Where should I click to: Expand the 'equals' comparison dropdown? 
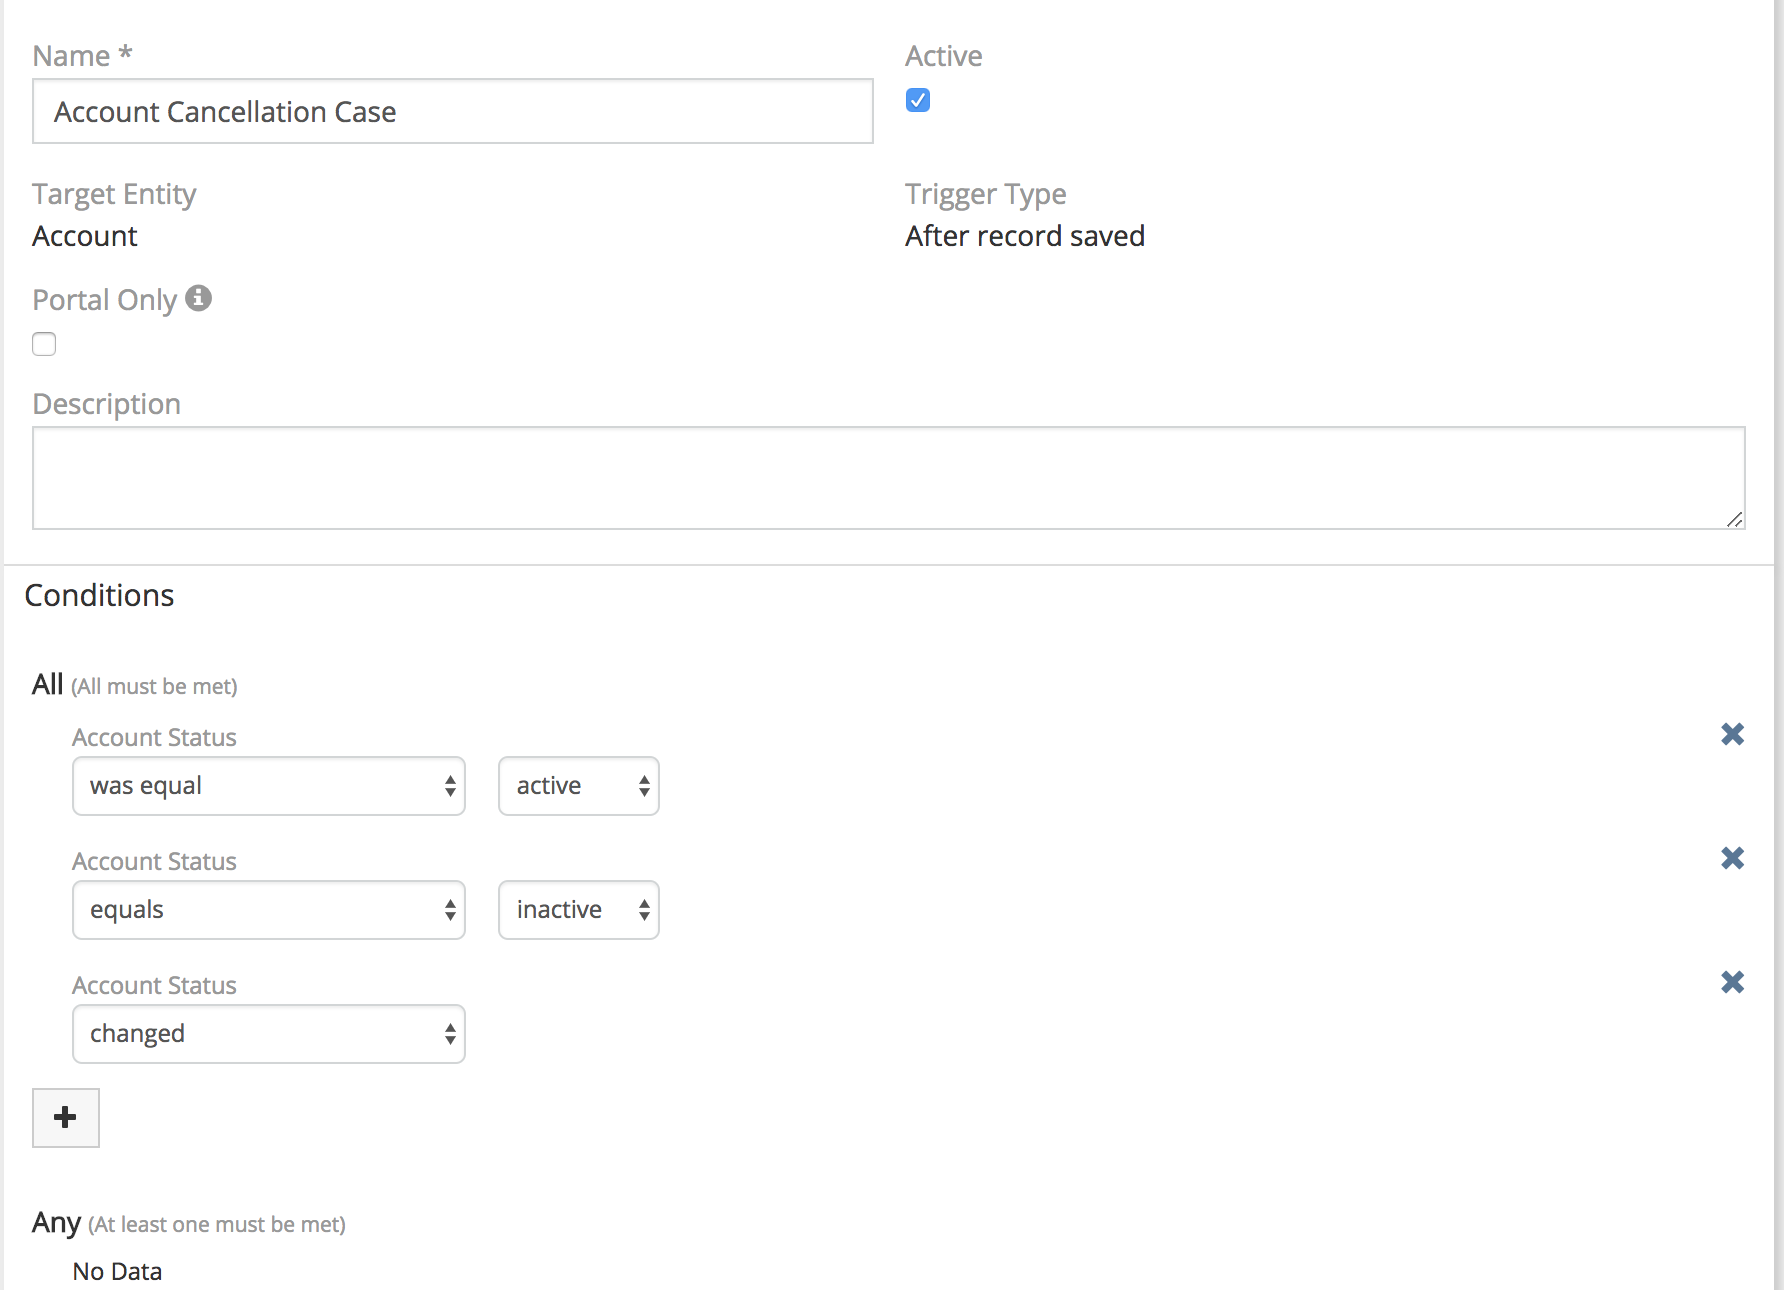pos(268,910)
